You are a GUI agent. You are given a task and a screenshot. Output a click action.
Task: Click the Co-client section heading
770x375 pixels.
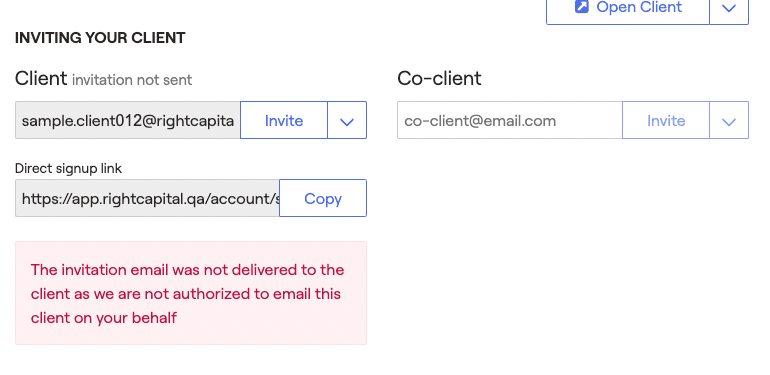tap(440, 79)
